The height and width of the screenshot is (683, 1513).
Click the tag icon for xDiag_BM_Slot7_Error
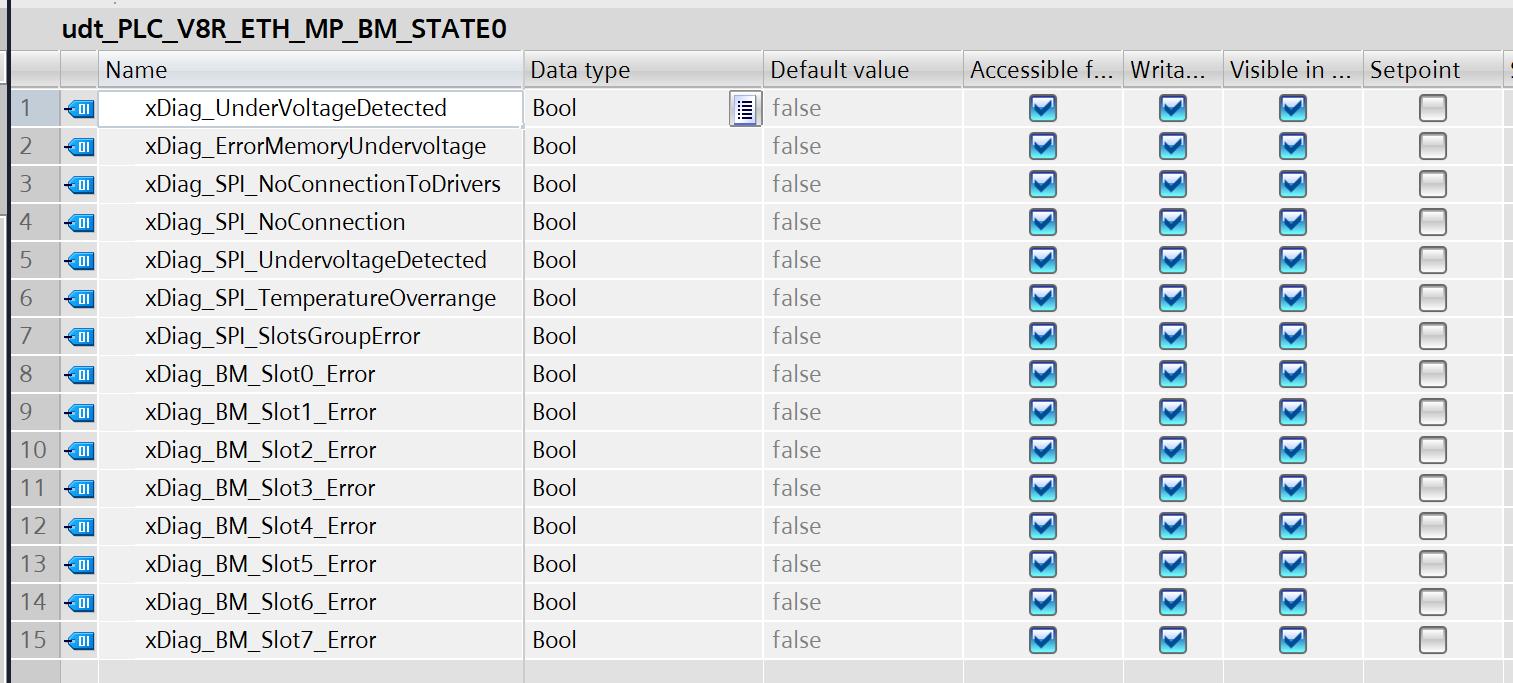click(79, 641)
